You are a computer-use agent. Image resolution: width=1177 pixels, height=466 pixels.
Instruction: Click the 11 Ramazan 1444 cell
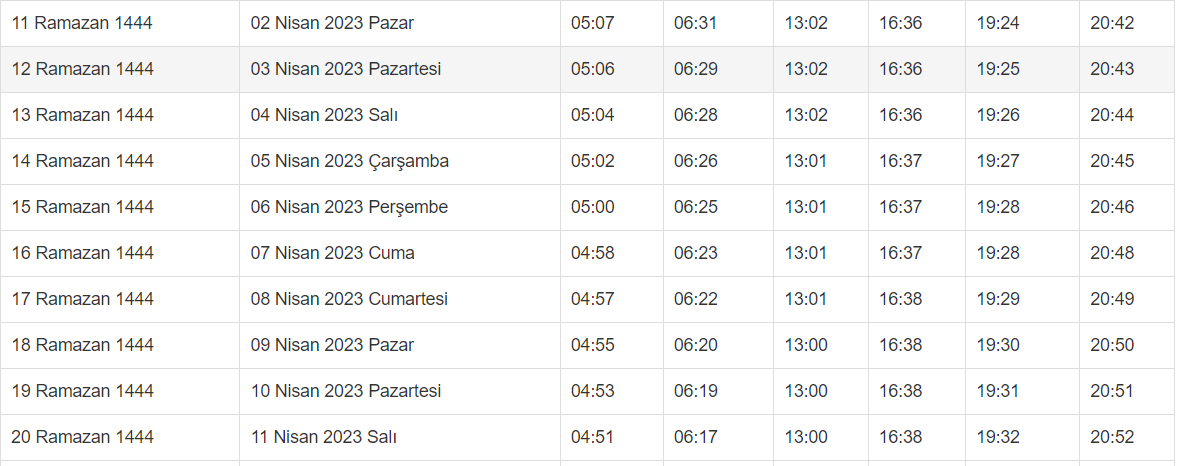point(82,23)
